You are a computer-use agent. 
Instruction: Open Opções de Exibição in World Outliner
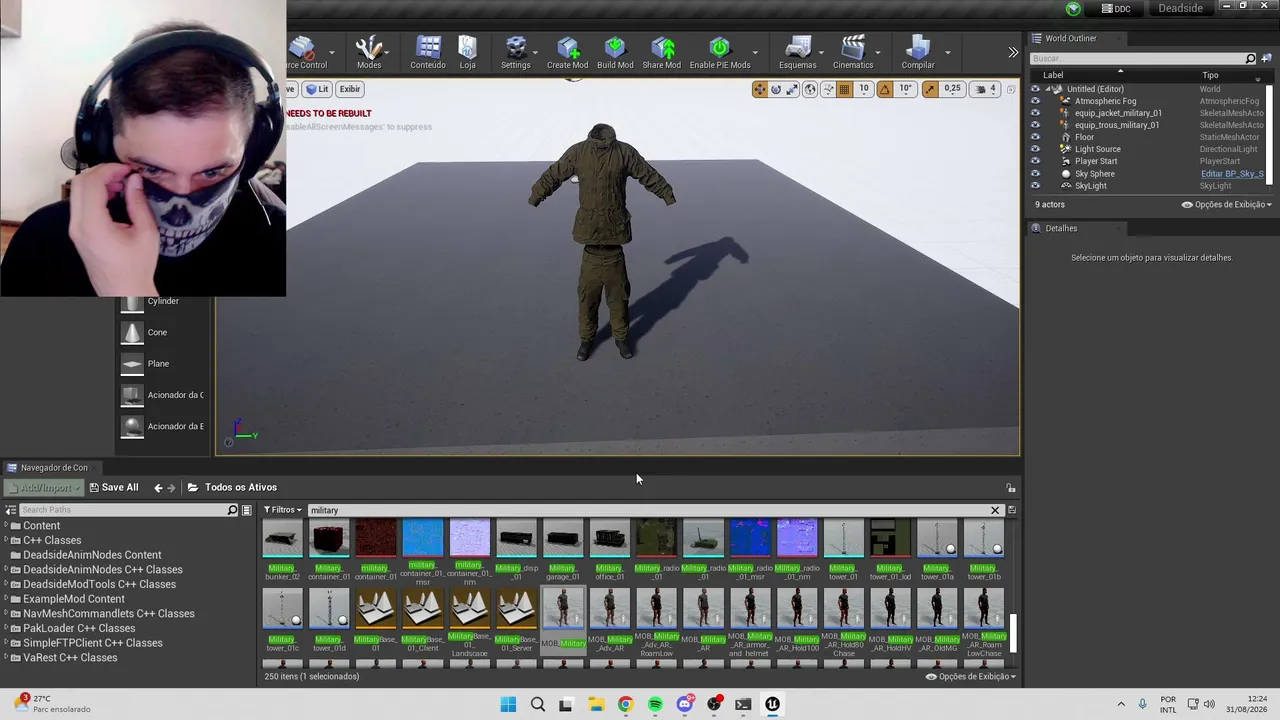coord(1226,204)
